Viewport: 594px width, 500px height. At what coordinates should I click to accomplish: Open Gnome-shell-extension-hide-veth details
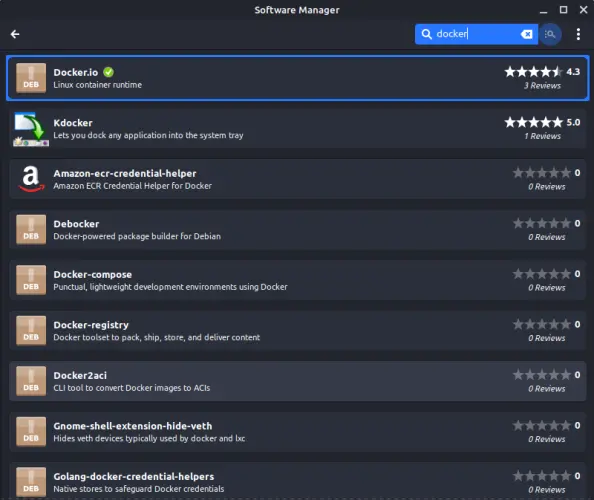tap(297, 432)
